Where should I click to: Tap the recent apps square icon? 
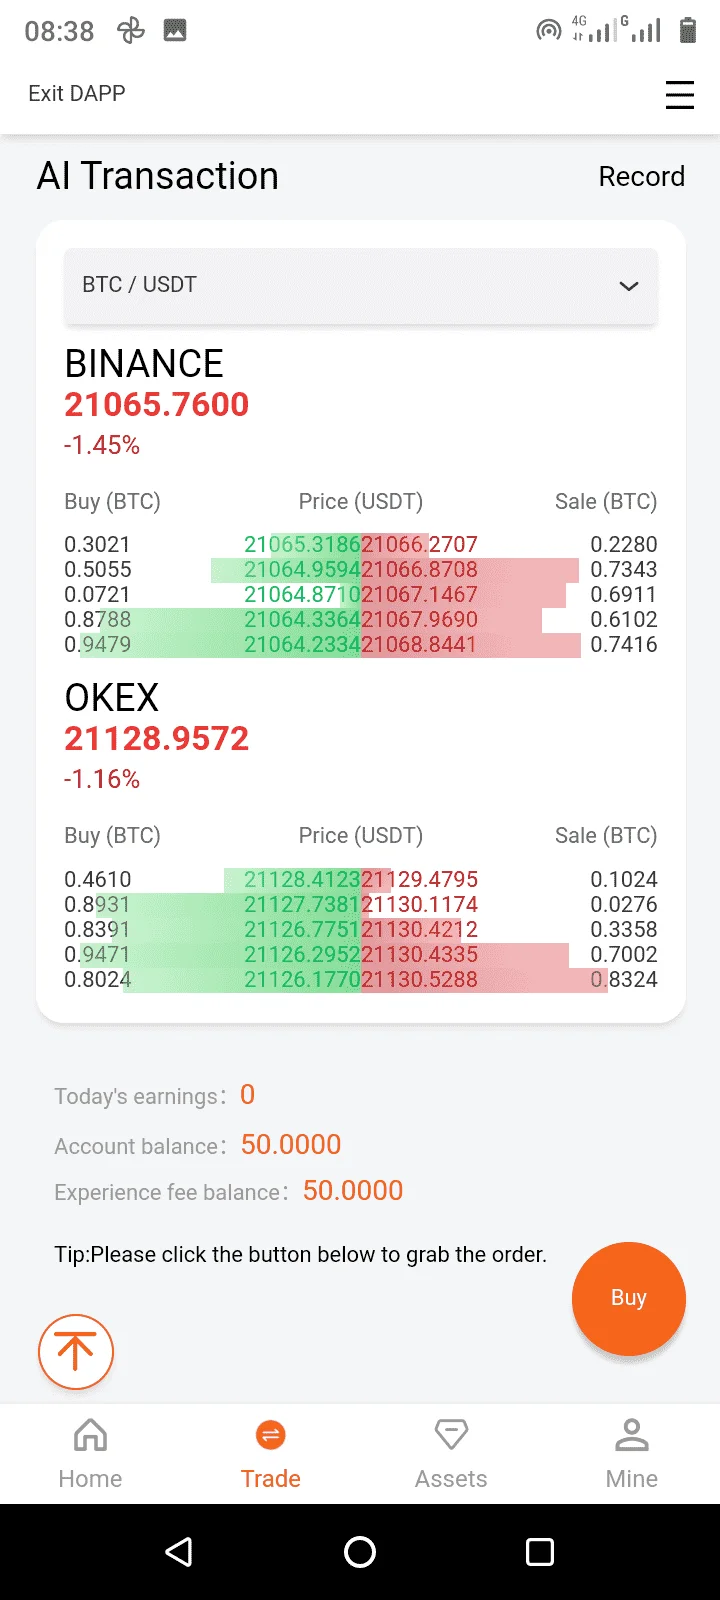540,1552
